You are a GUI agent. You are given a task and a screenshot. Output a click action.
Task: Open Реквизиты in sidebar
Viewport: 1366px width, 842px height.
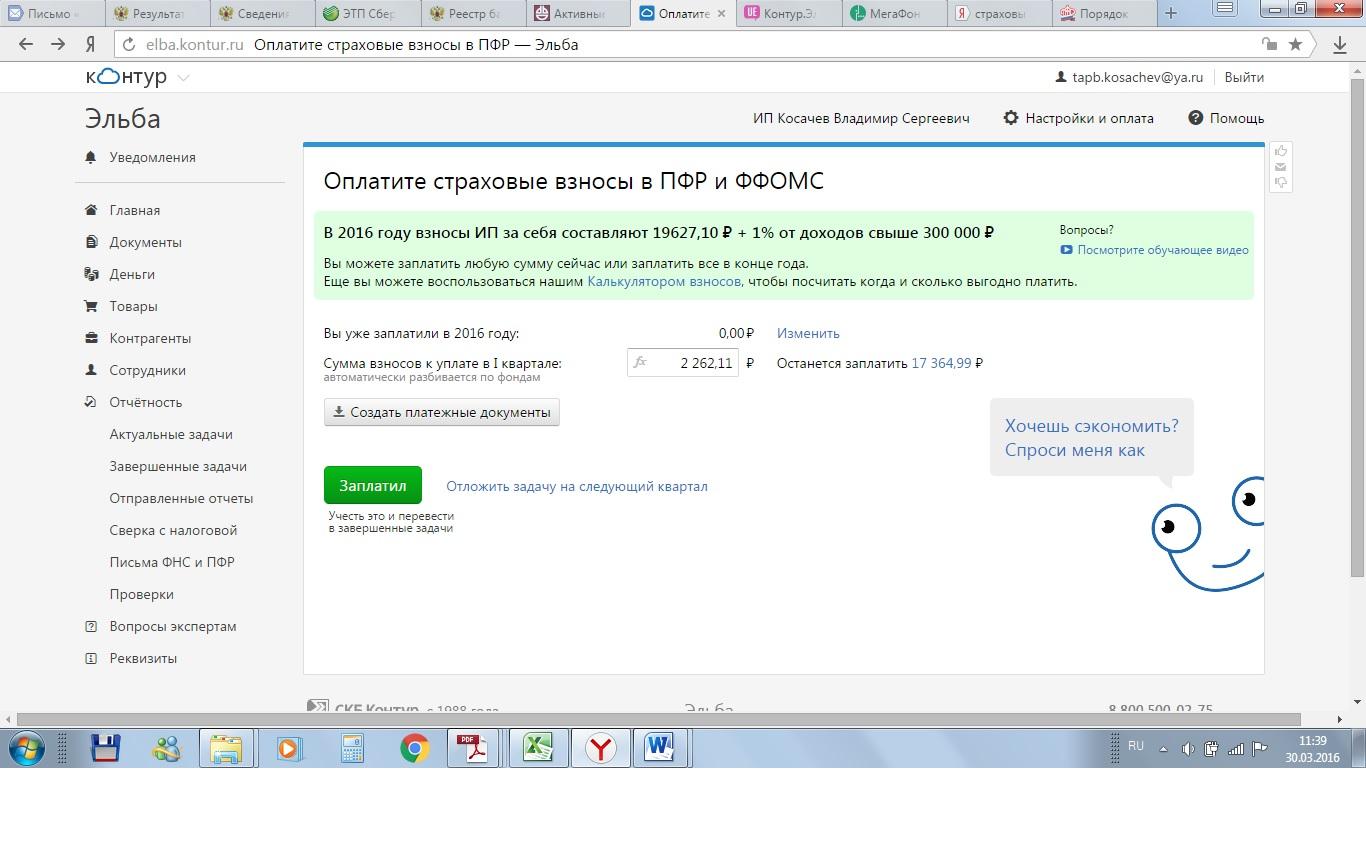coord(131,658)
